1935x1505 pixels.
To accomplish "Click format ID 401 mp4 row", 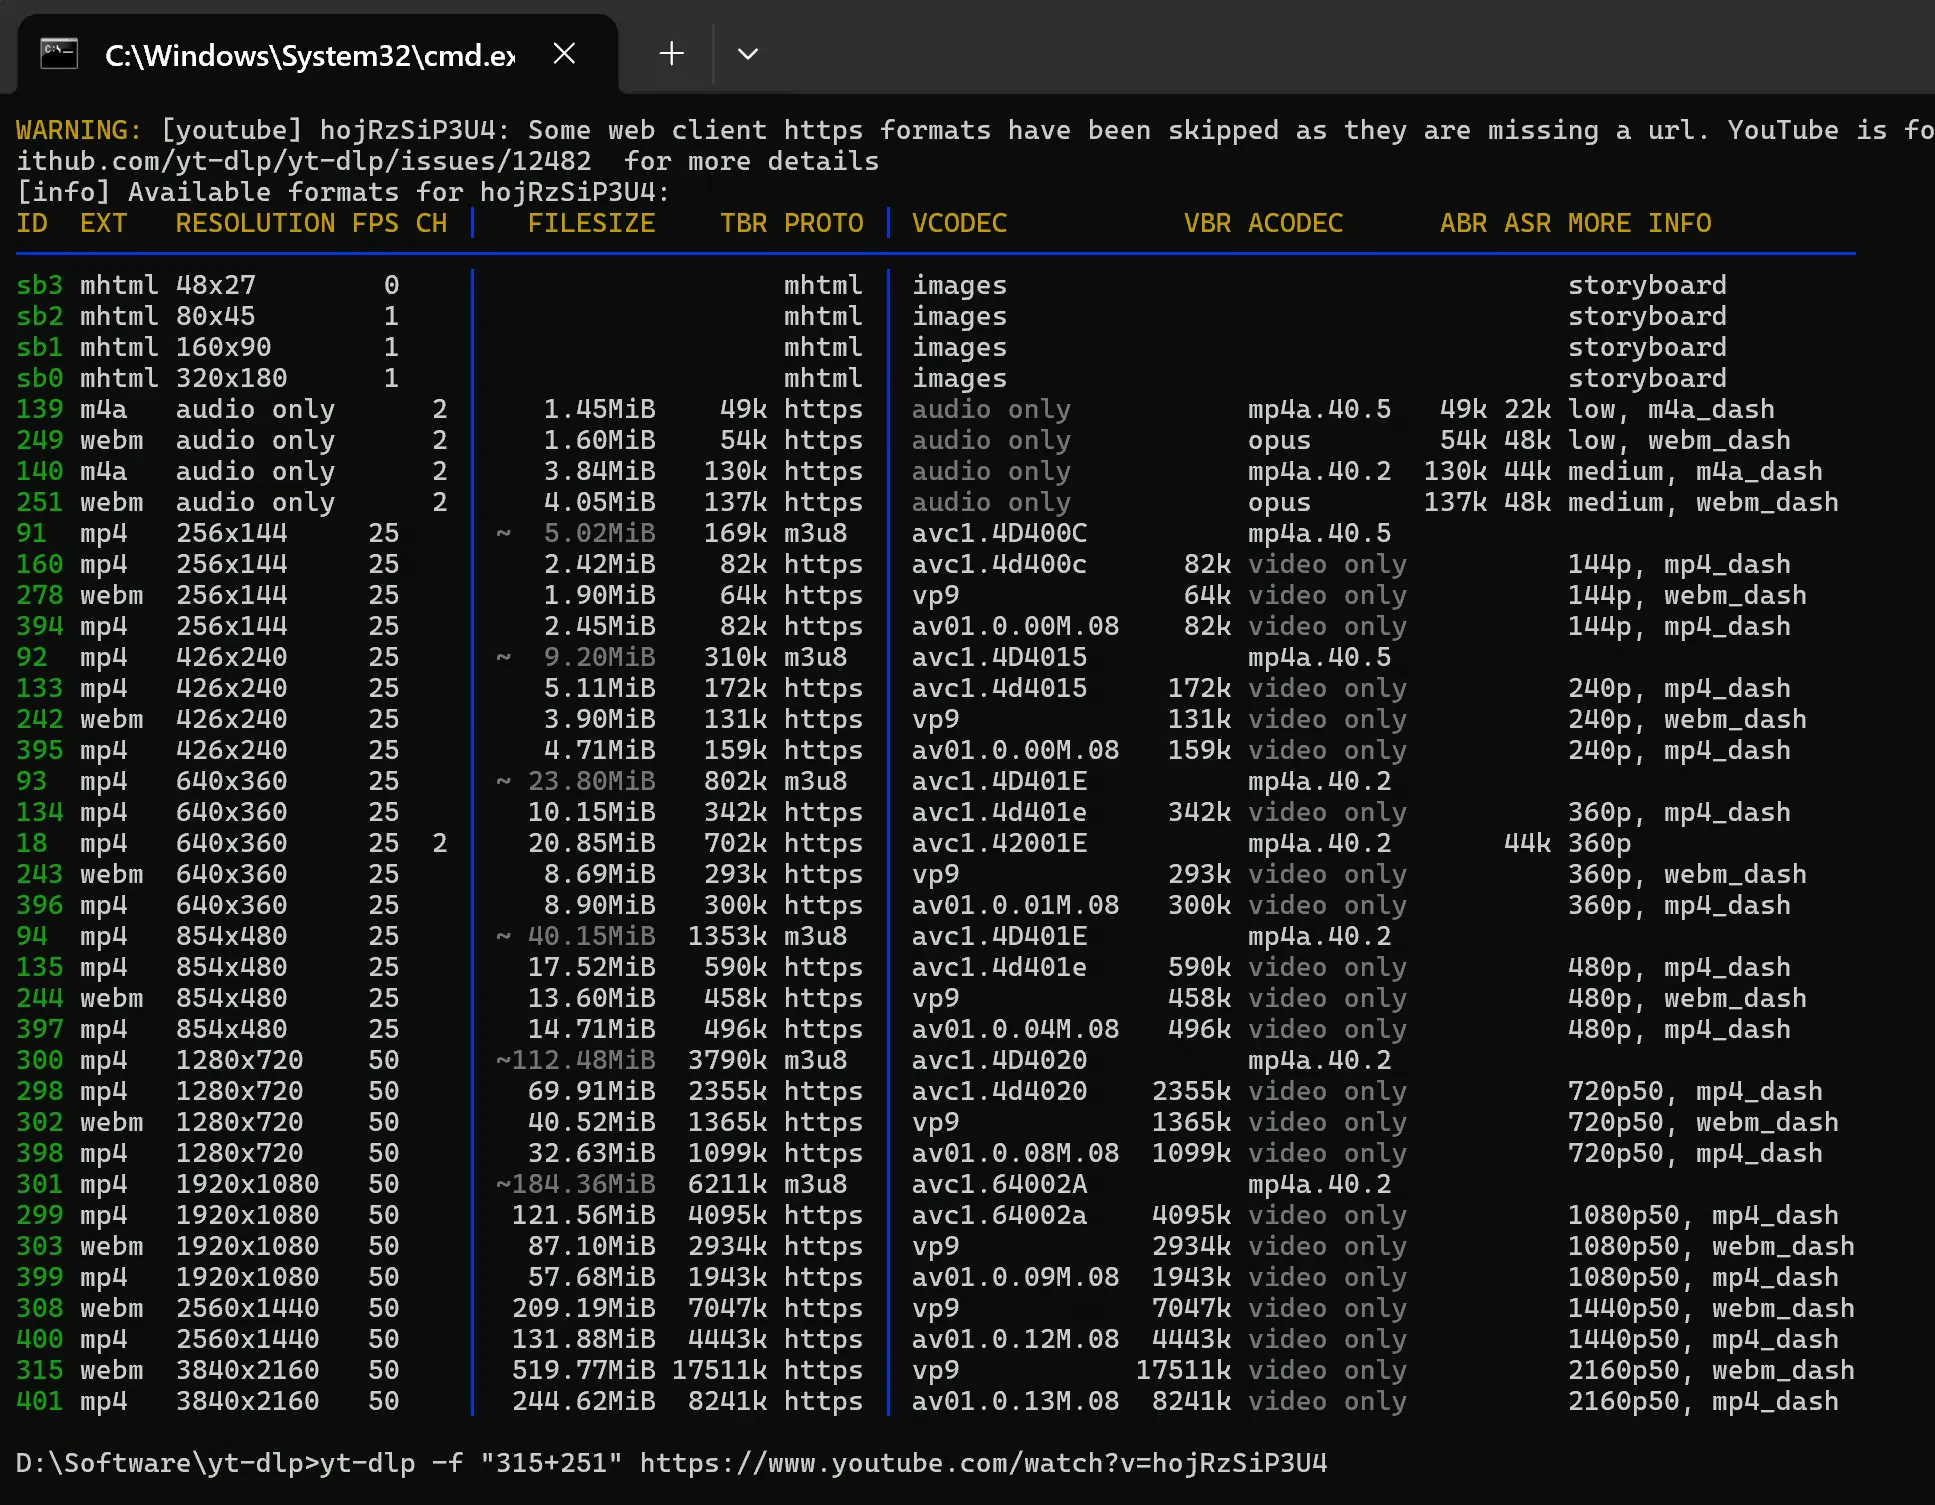I will tap(39, 1401).
